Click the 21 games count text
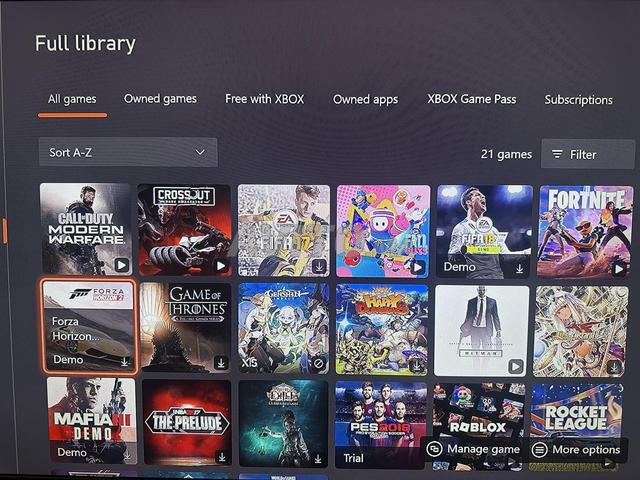Image resolution: width=640 pixels, height=480 pixels. [x=506, y=154]
